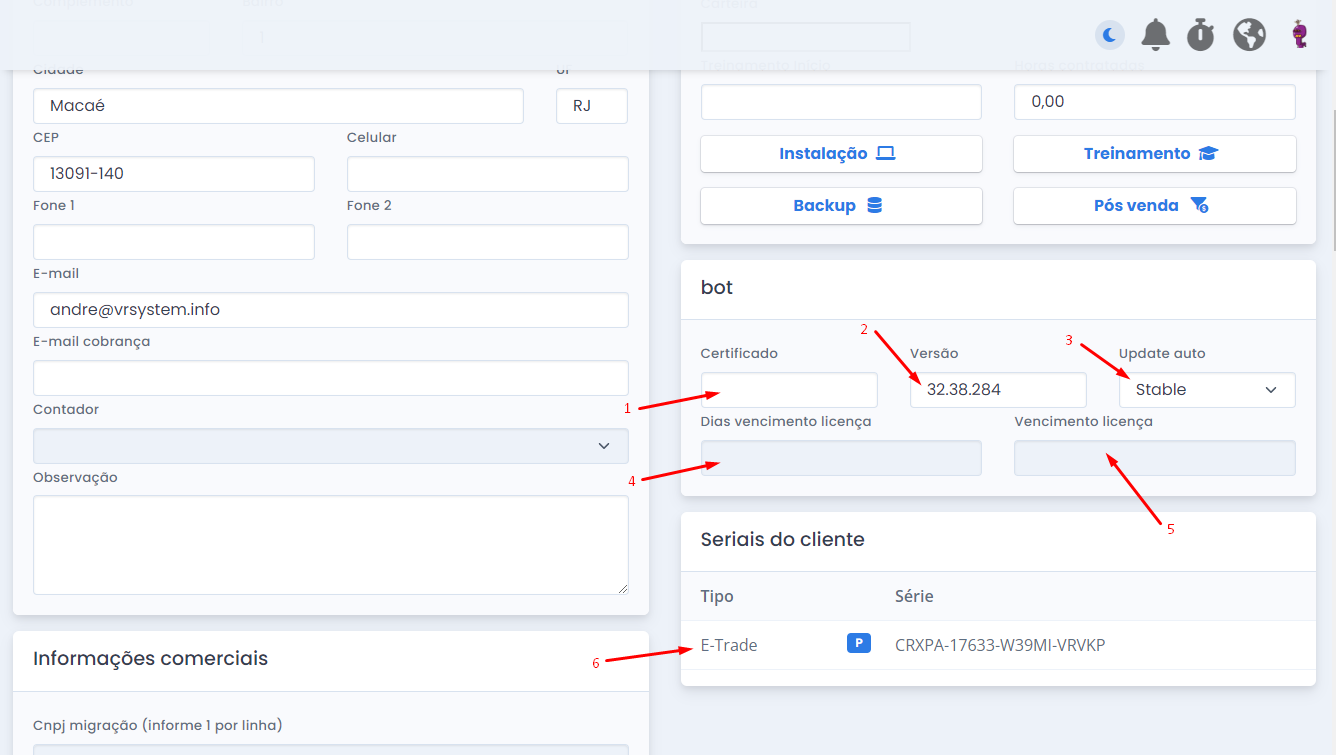Click the Pós venda button
The height and width of the screenshot is (755, 1336).
coord(1154,206)
